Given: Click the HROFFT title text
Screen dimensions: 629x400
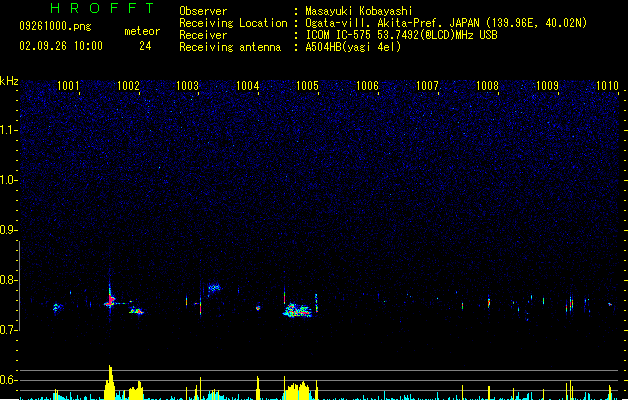Looking at the screenshot, I should pos(102,8).
